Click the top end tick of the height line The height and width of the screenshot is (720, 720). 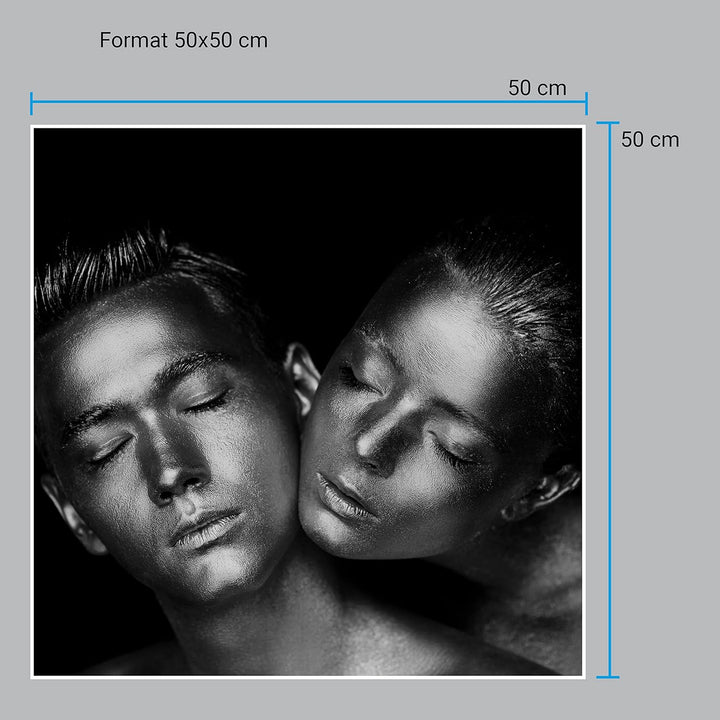coord(608,123)
